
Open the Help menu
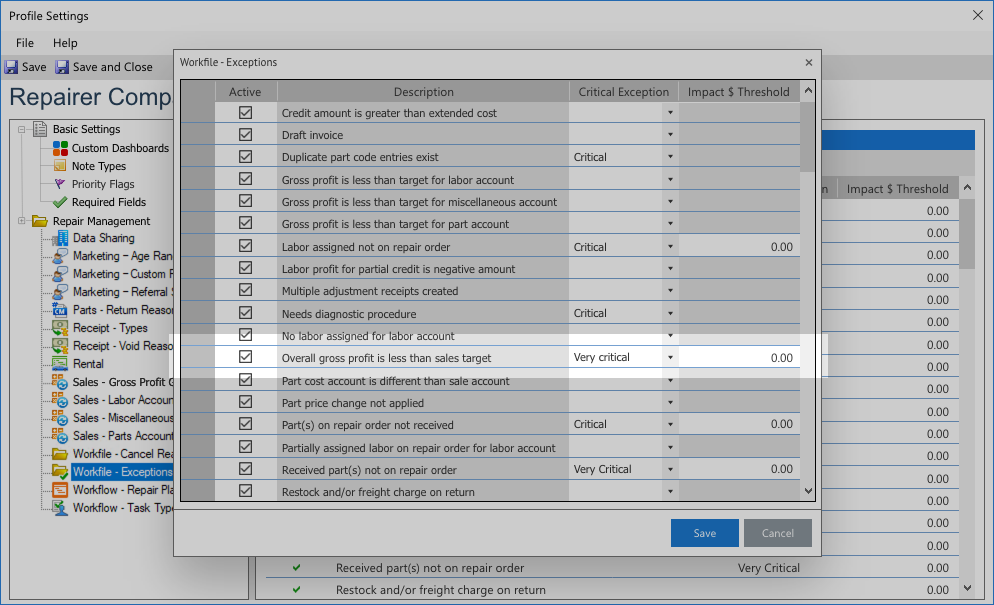point(65,43)
